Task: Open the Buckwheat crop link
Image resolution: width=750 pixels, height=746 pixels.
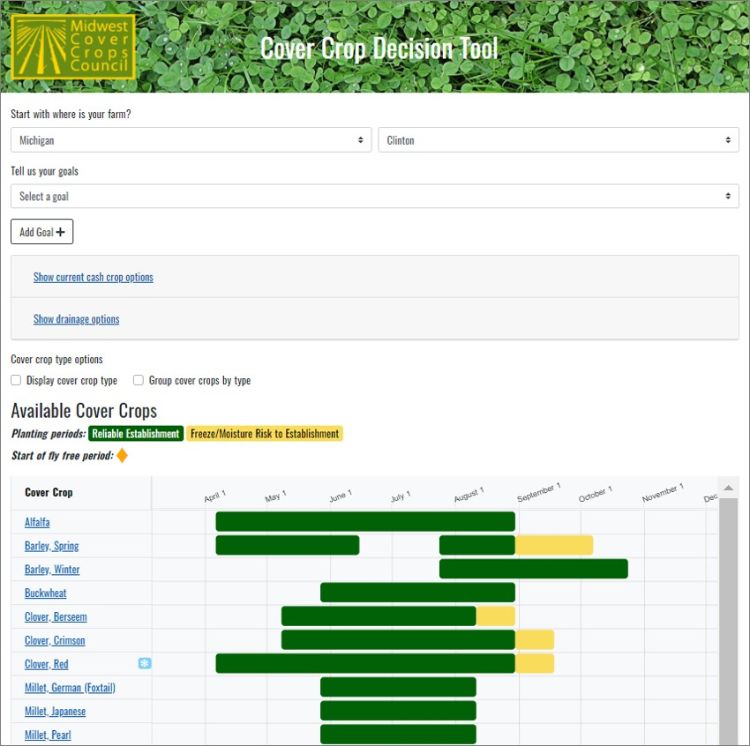Action: 46,593
